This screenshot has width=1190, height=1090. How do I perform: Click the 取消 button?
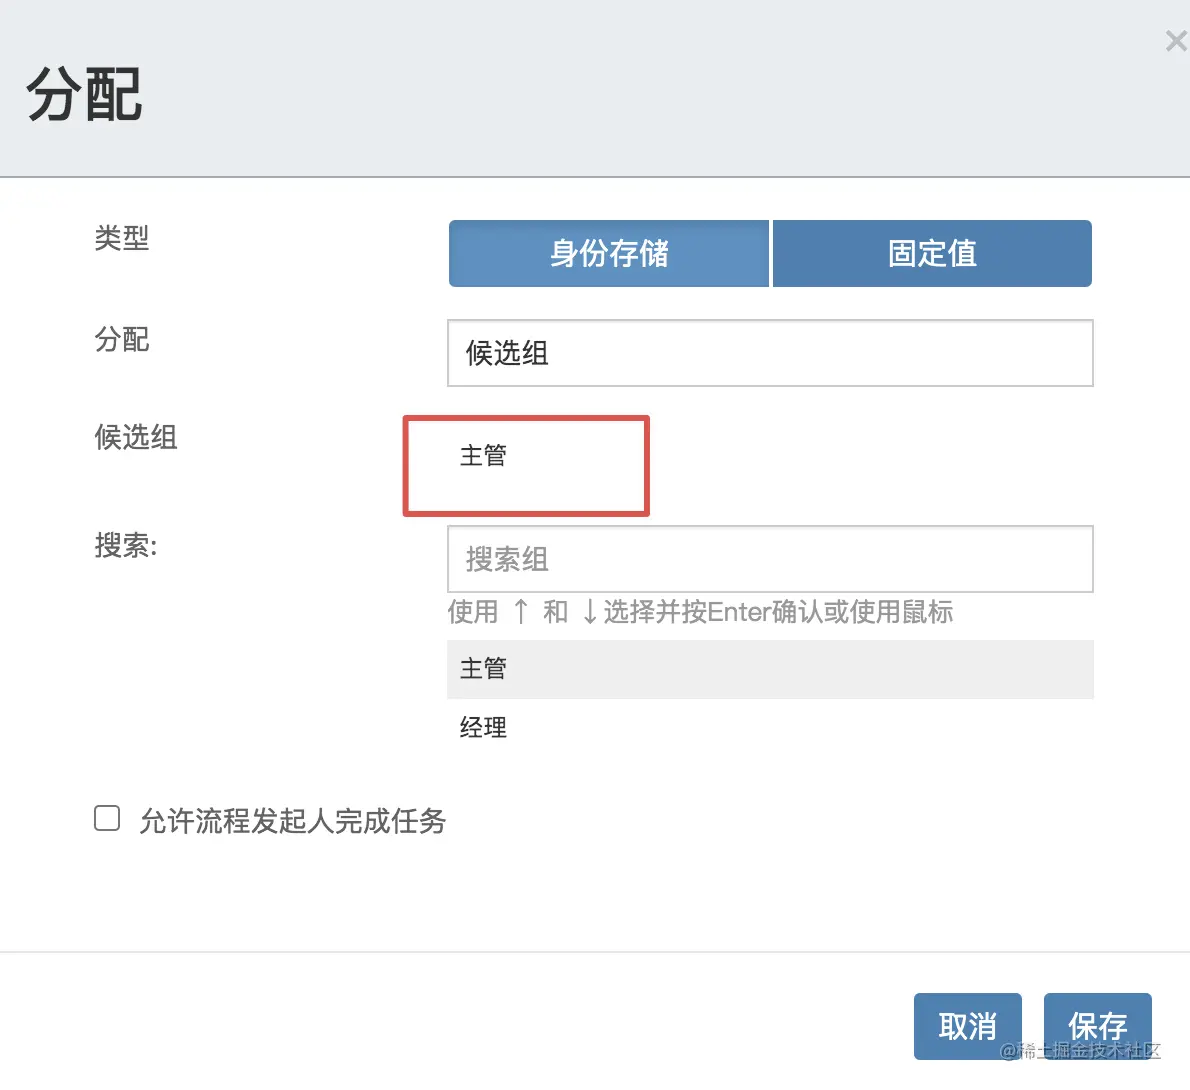(x=968, y=1026)
